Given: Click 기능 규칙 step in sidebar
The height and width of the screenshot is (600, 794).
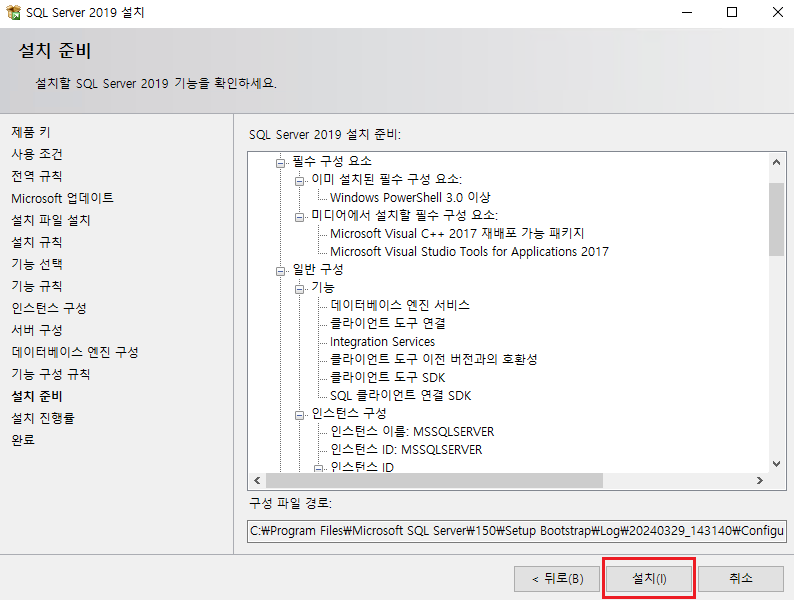Looking at the screenshot, I should click(37, 286).
